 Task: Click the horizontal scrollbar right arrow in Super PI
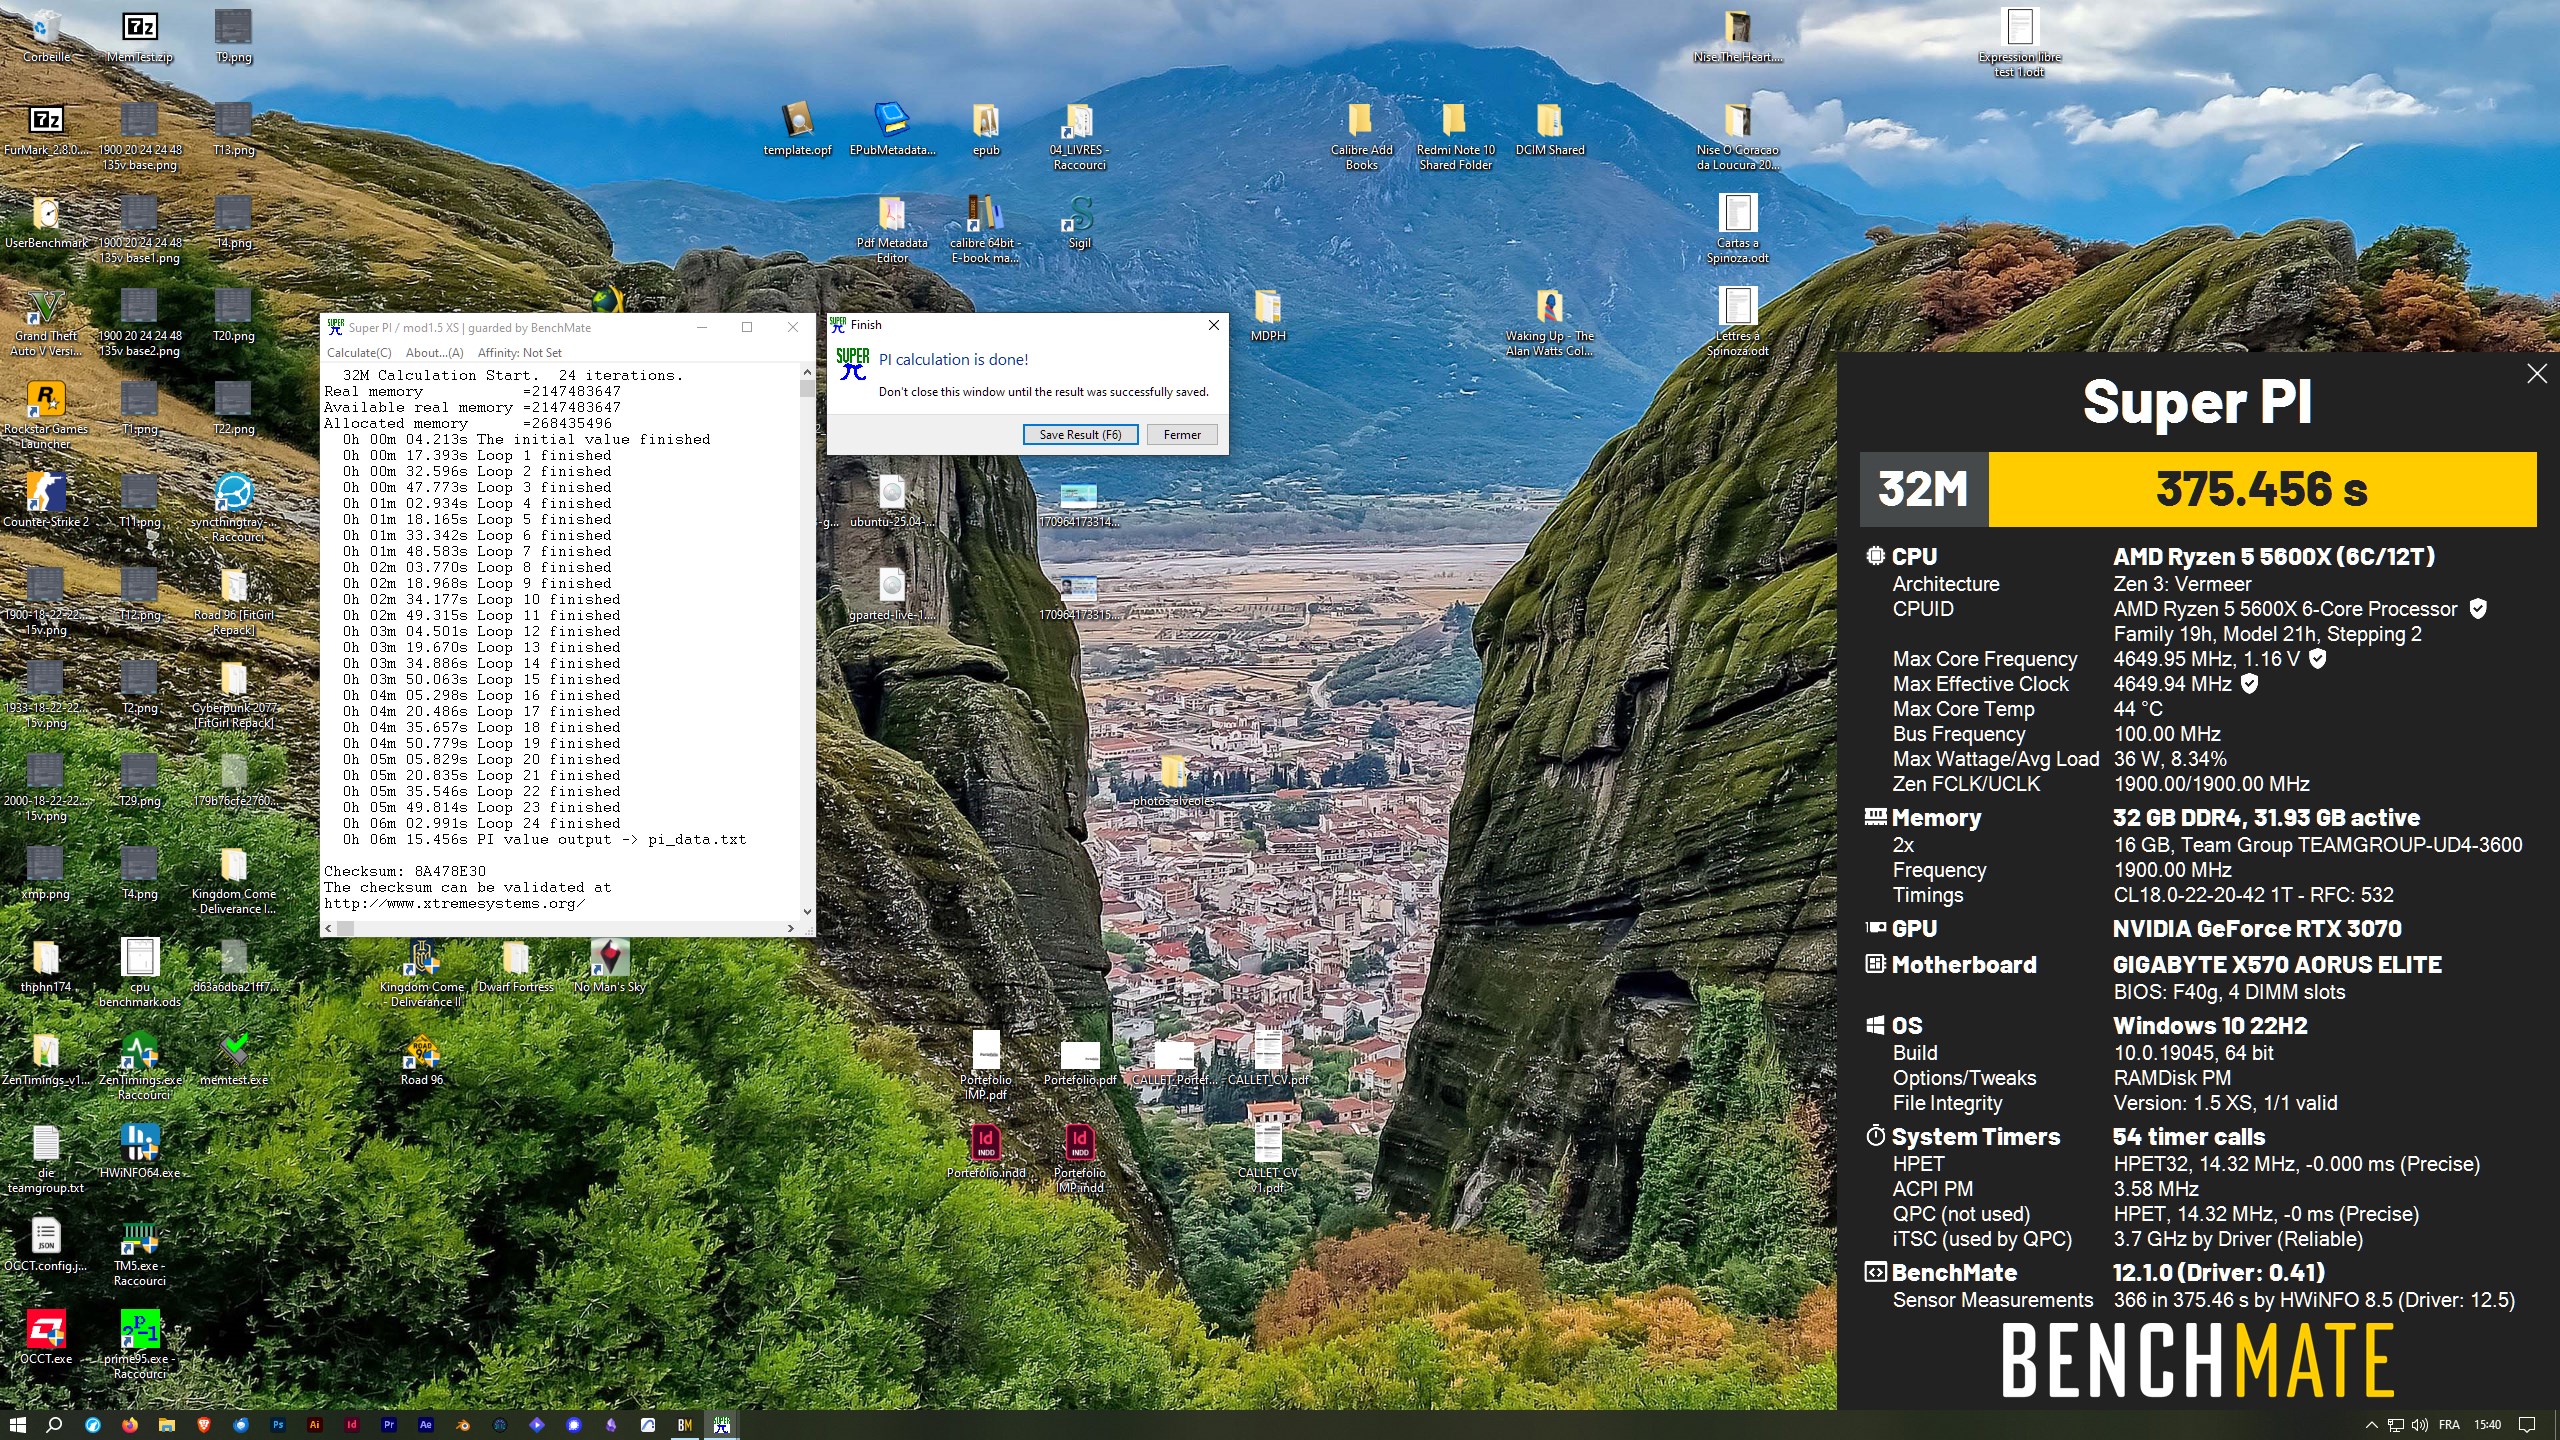(x=790, y=928)
